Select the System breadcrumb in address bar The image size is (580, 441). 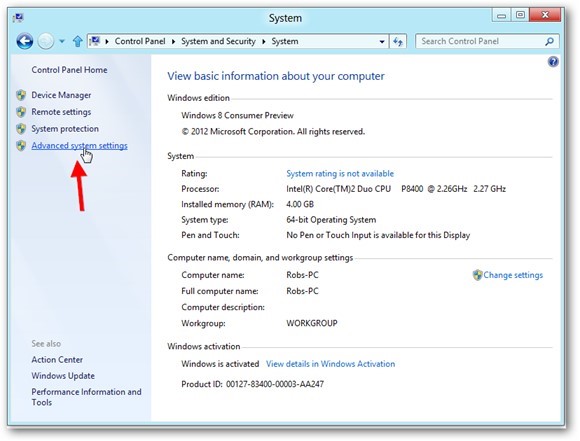coord(285,41)
